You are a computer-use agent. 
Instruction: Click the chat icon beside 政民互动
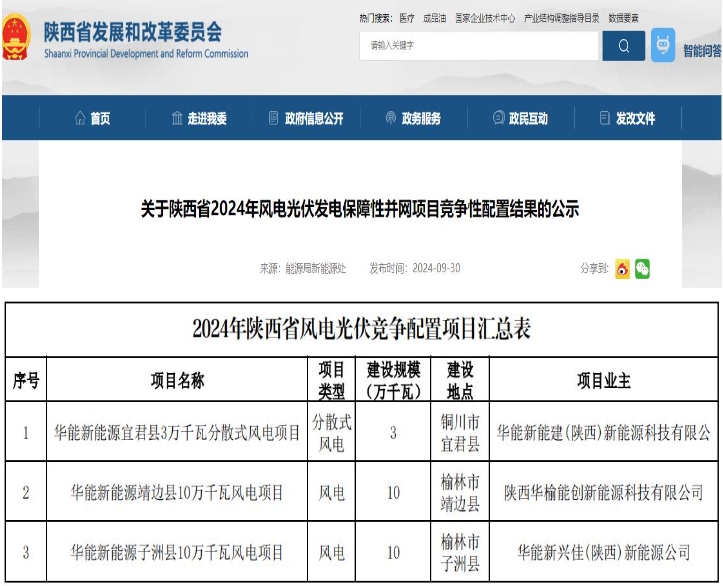click(x=498, y=119)
